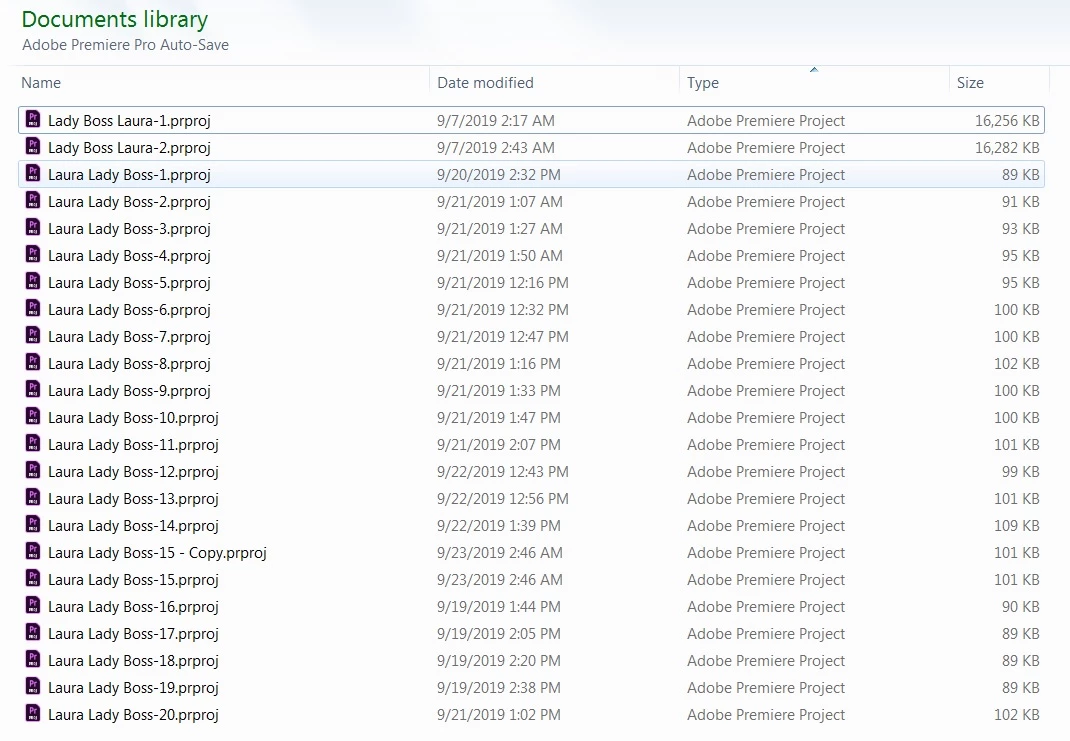Click the Laura Lady Boss-14.prproj file icon

point(33,525)
